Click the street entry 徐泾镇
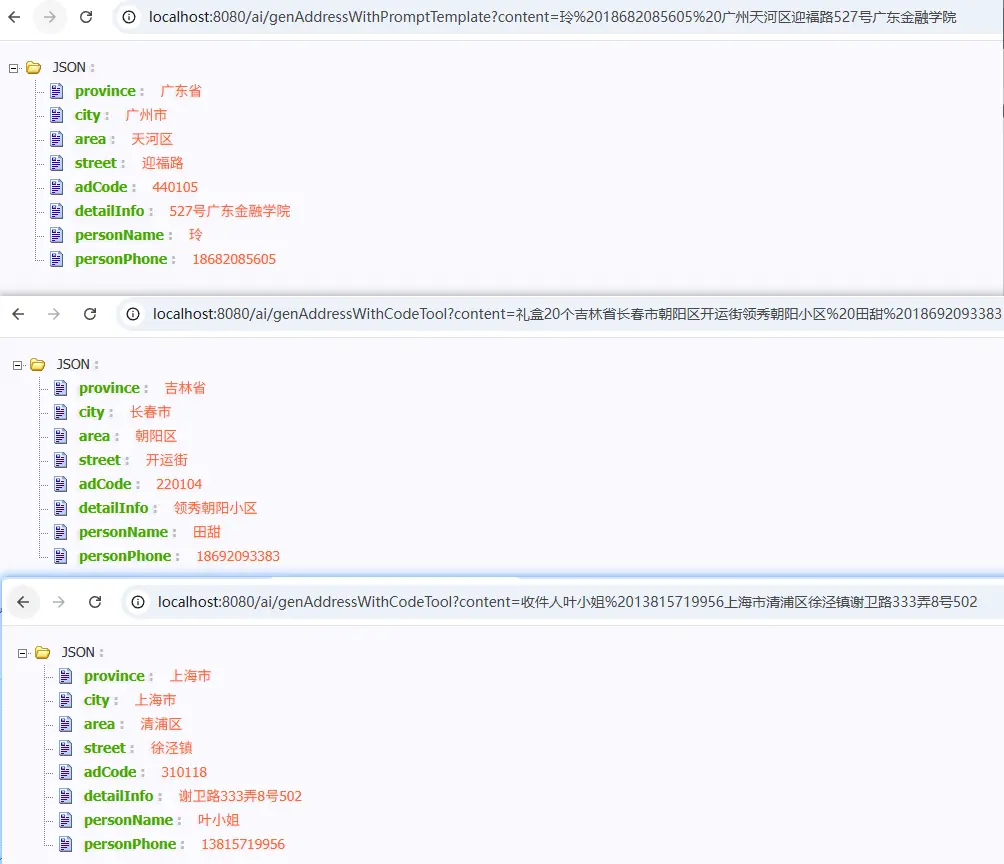The width and height of the screenshot is (1004, 864). 171,748
